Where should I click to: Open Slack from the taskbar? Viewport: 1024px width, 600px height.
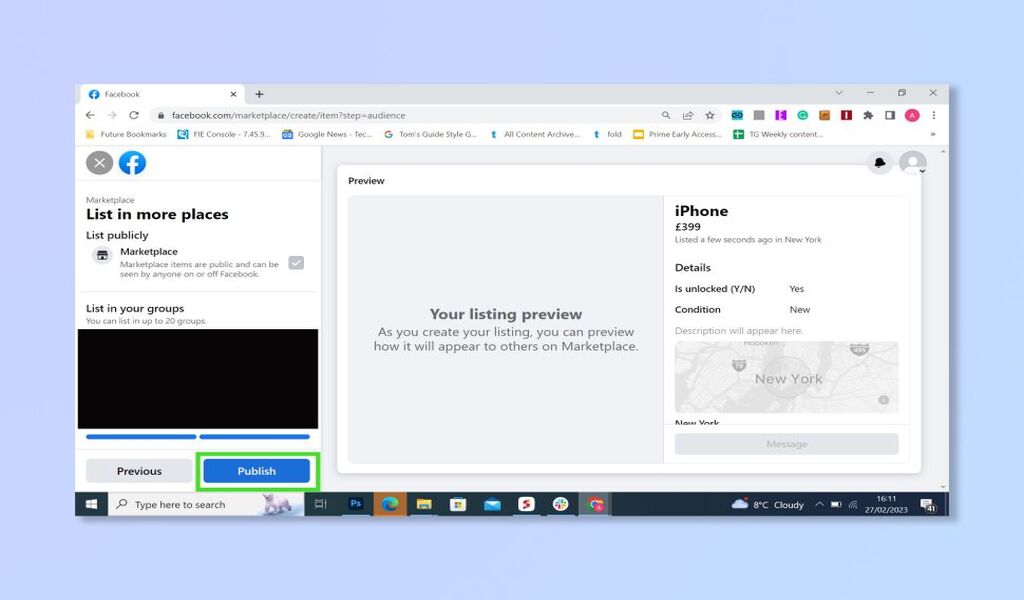click(x=560, y=504)
